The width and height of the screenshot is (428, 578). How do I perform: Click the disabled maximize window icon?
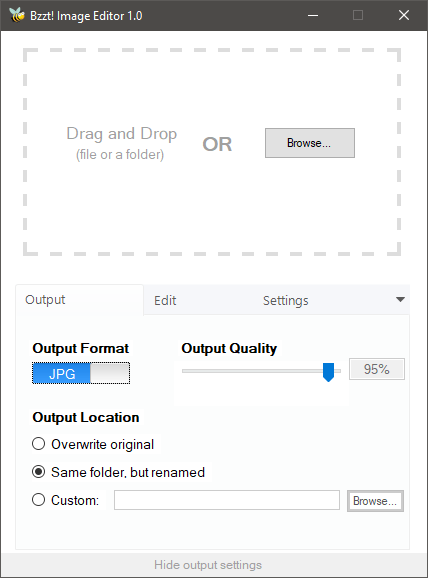[358, 15]
